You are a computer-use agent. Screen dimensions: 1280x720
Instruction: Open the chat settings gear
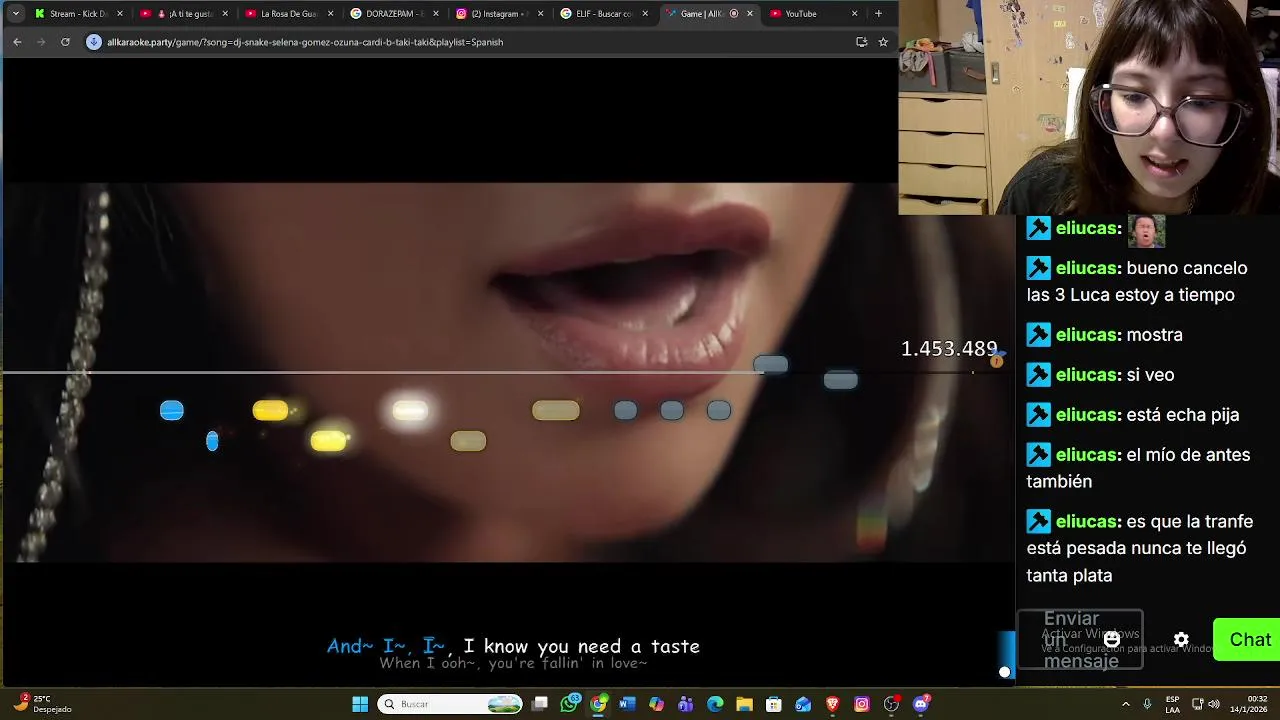click(1181, 640)
